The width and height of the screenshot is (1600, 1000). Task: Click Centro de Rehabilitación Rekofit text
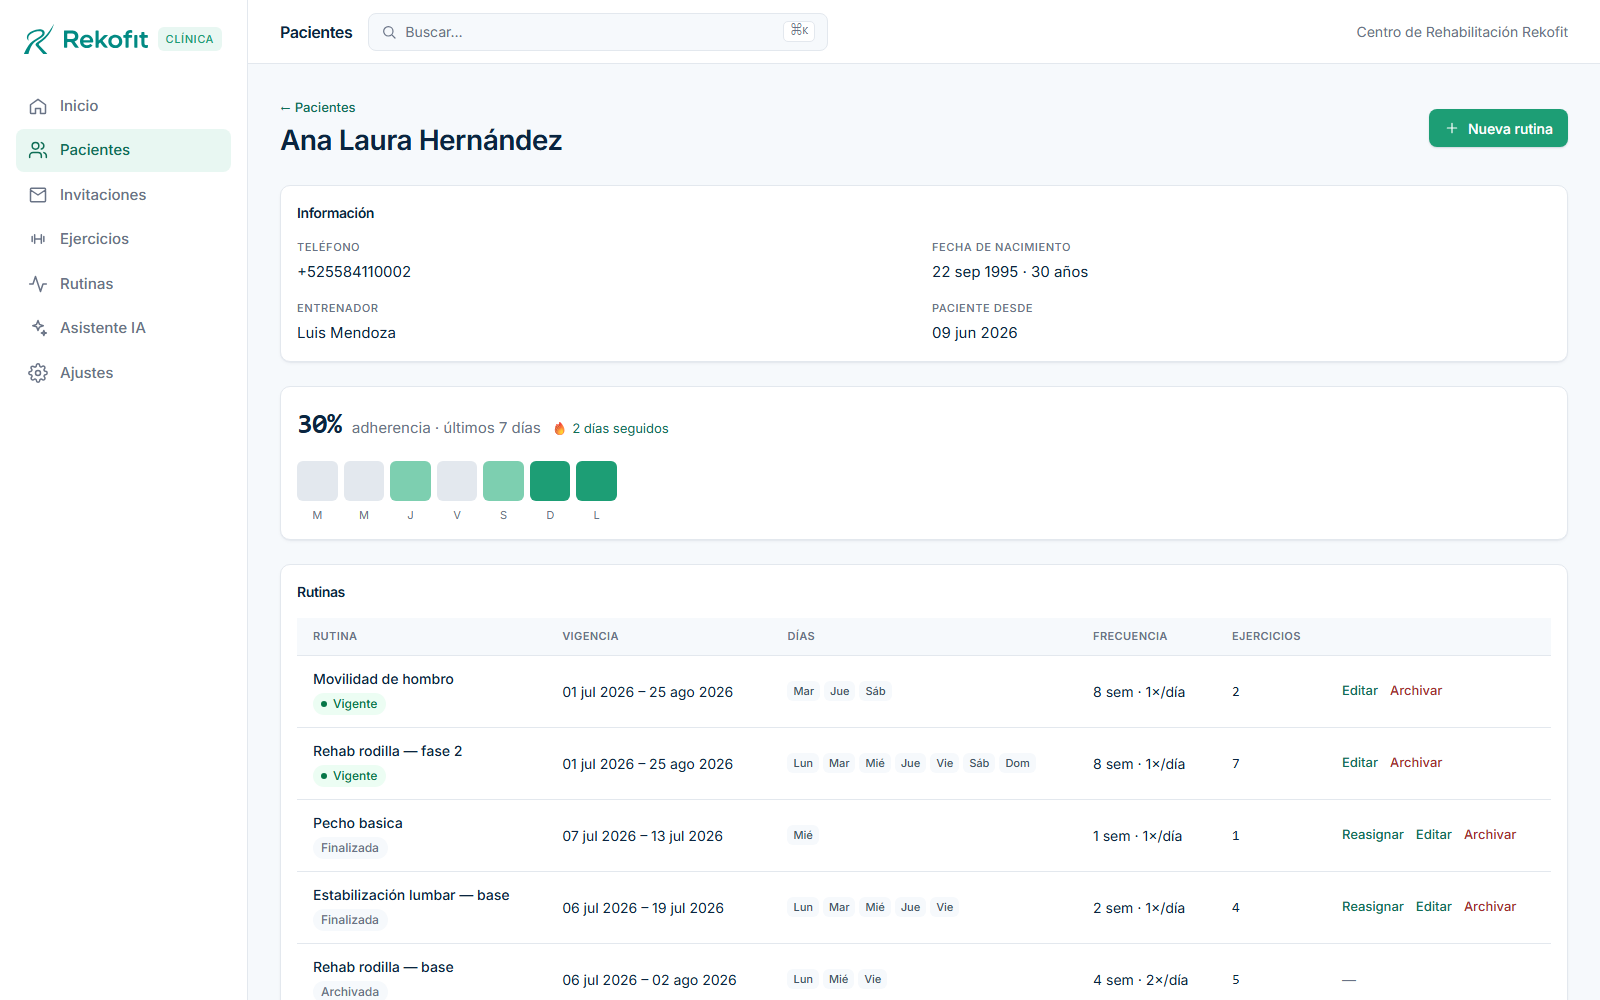point(1462,32)
